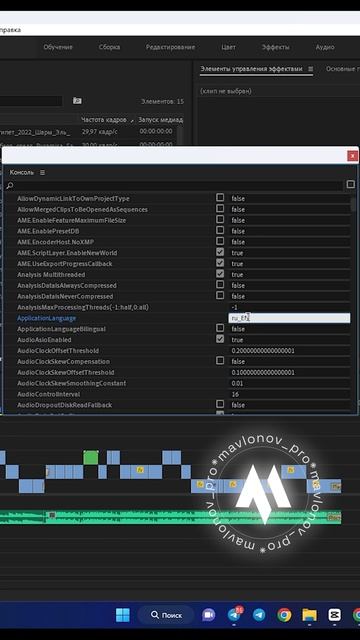Image resolution: width=360 pixels, height=640 pixels.
Task: Open Элементы управления эффектами panel menu icon
Action: pyautogui.click(x=310, y=69)
